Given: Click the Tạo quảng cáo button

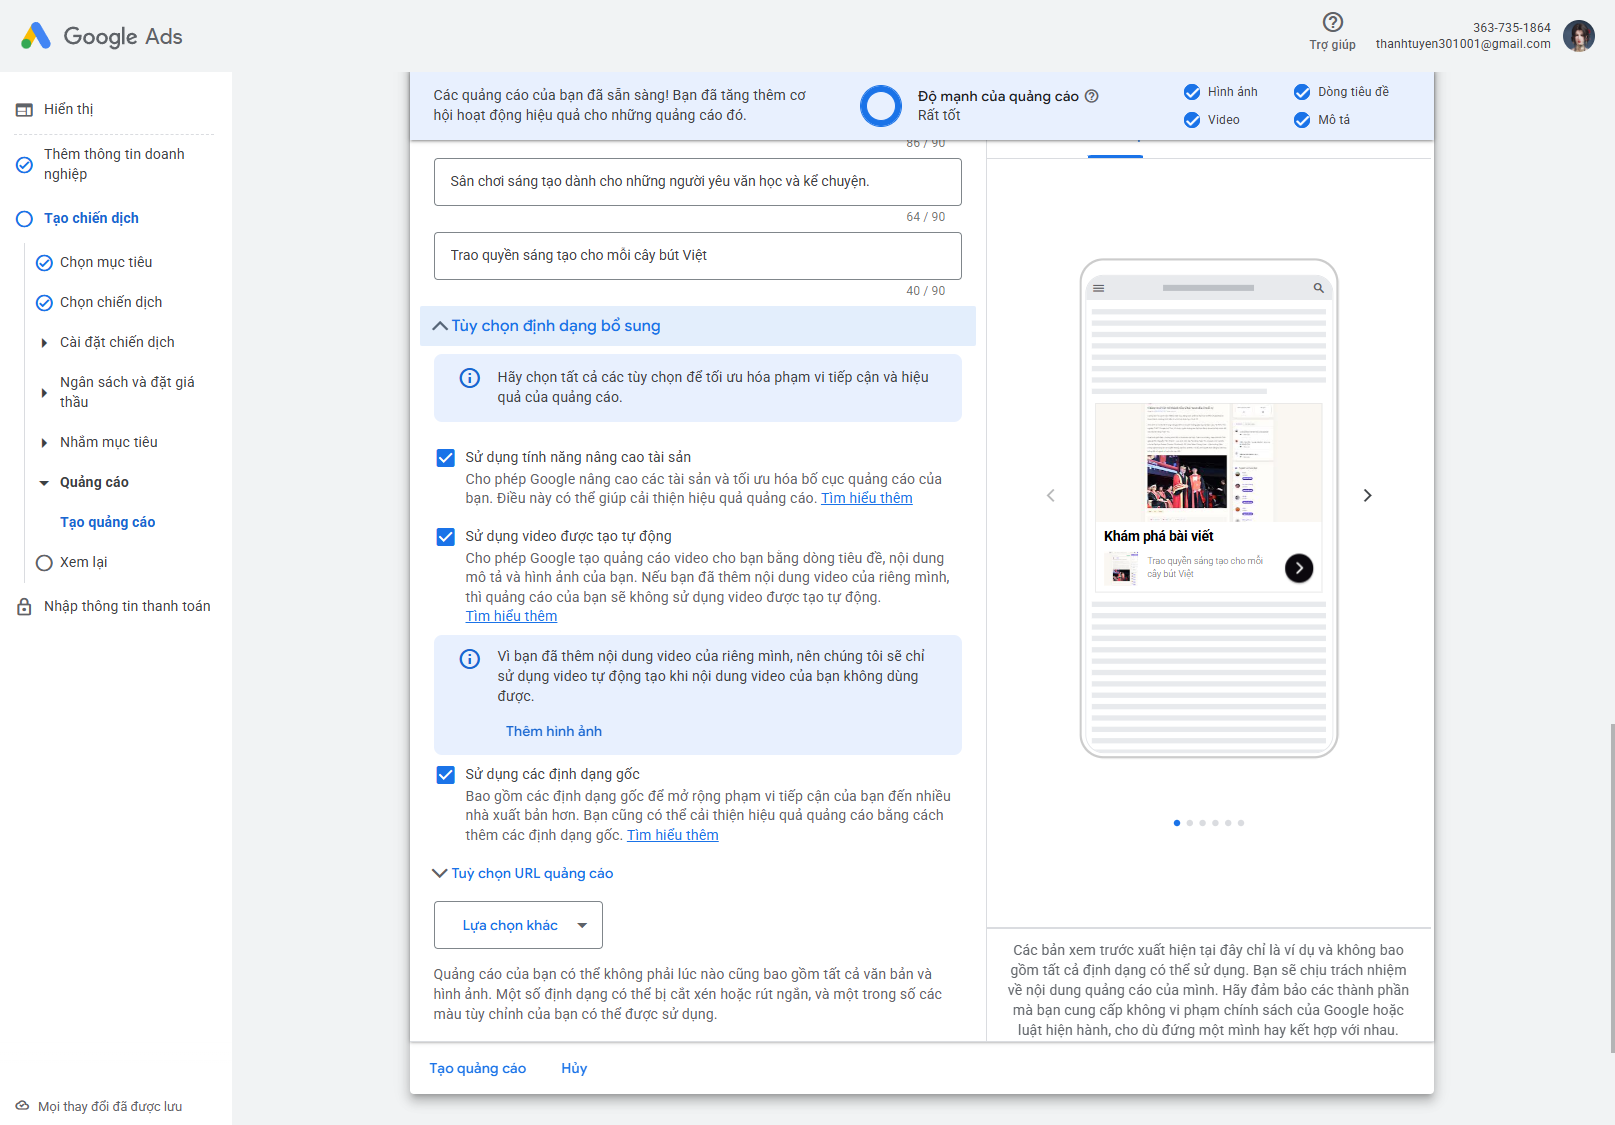Looking at the screenshot, I should (x=478, y=1068).
